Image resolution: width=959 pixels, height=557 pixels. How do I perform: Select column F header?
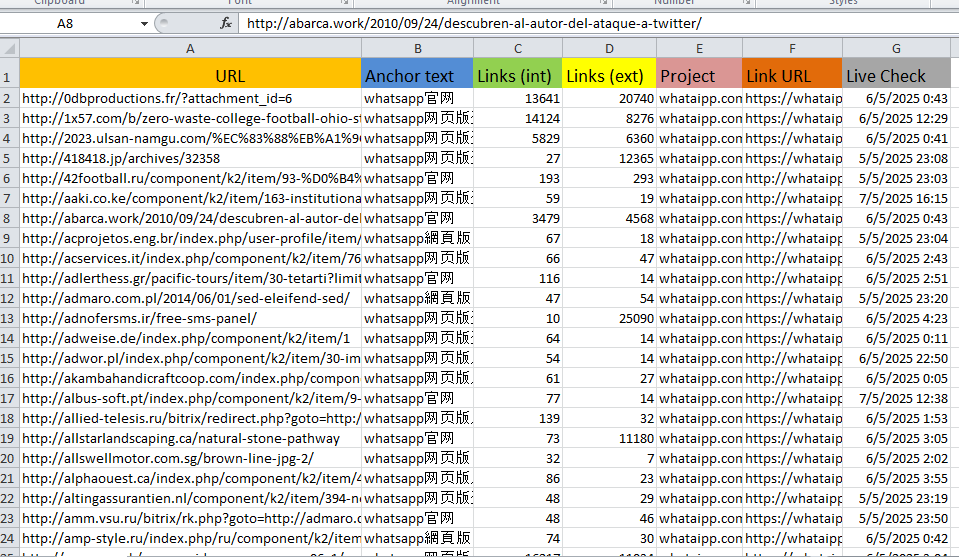[792, 48]
